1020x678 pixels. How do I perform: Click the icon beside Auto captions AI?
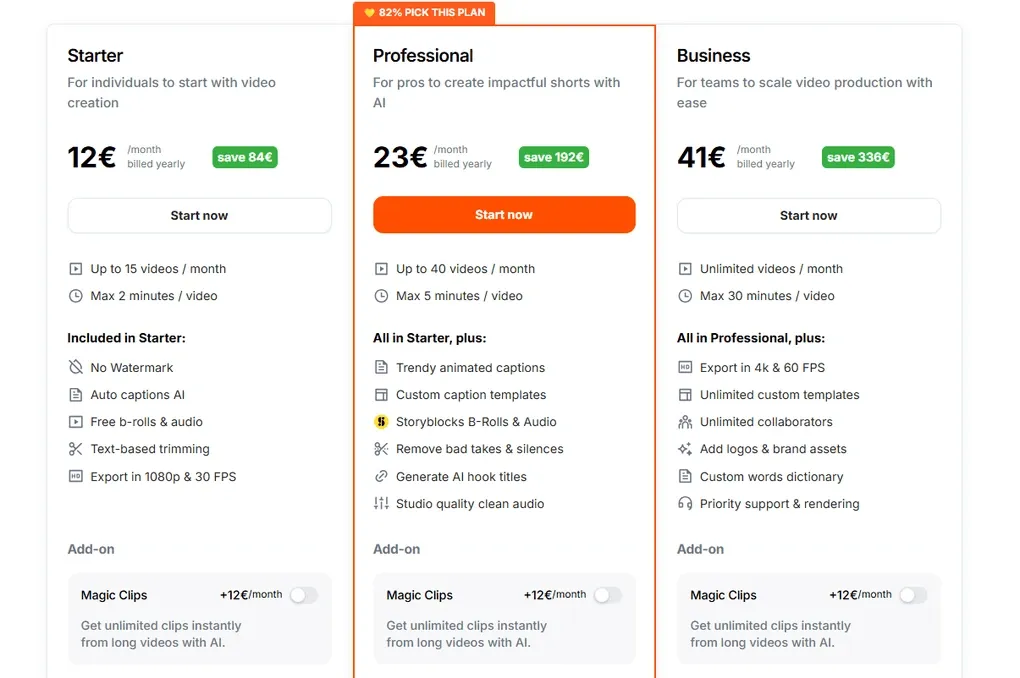click(76, 394)
